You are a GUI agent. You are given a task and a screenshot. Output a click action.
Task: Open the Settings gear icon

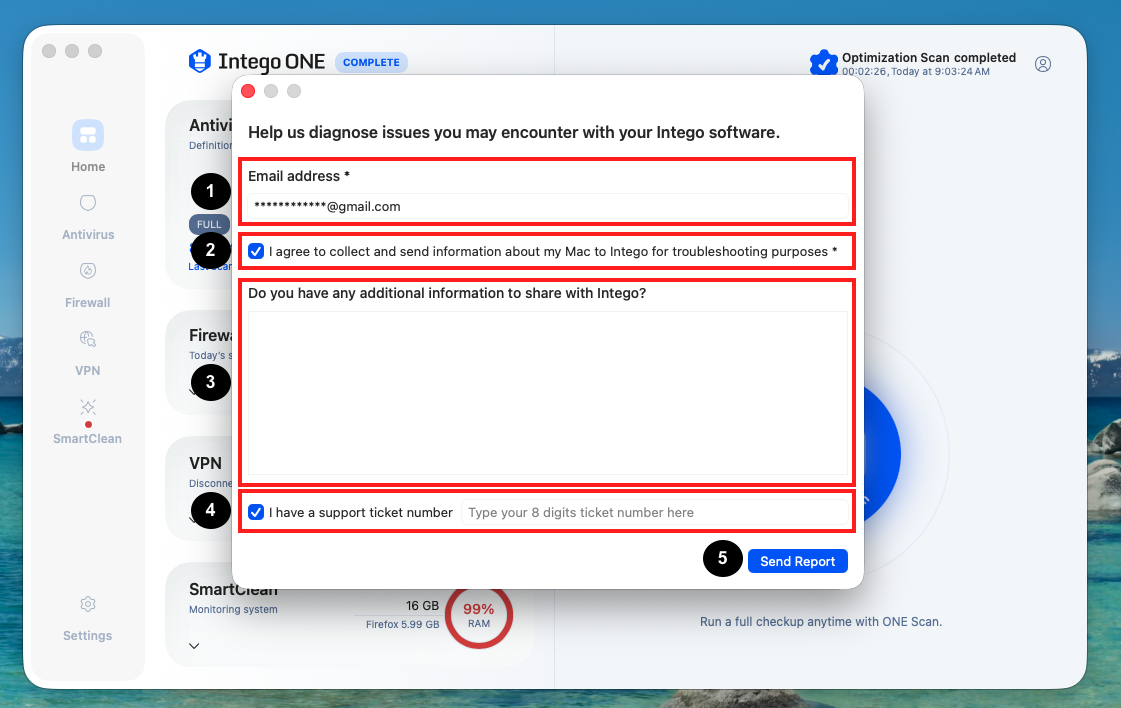[x=88, y=604]
